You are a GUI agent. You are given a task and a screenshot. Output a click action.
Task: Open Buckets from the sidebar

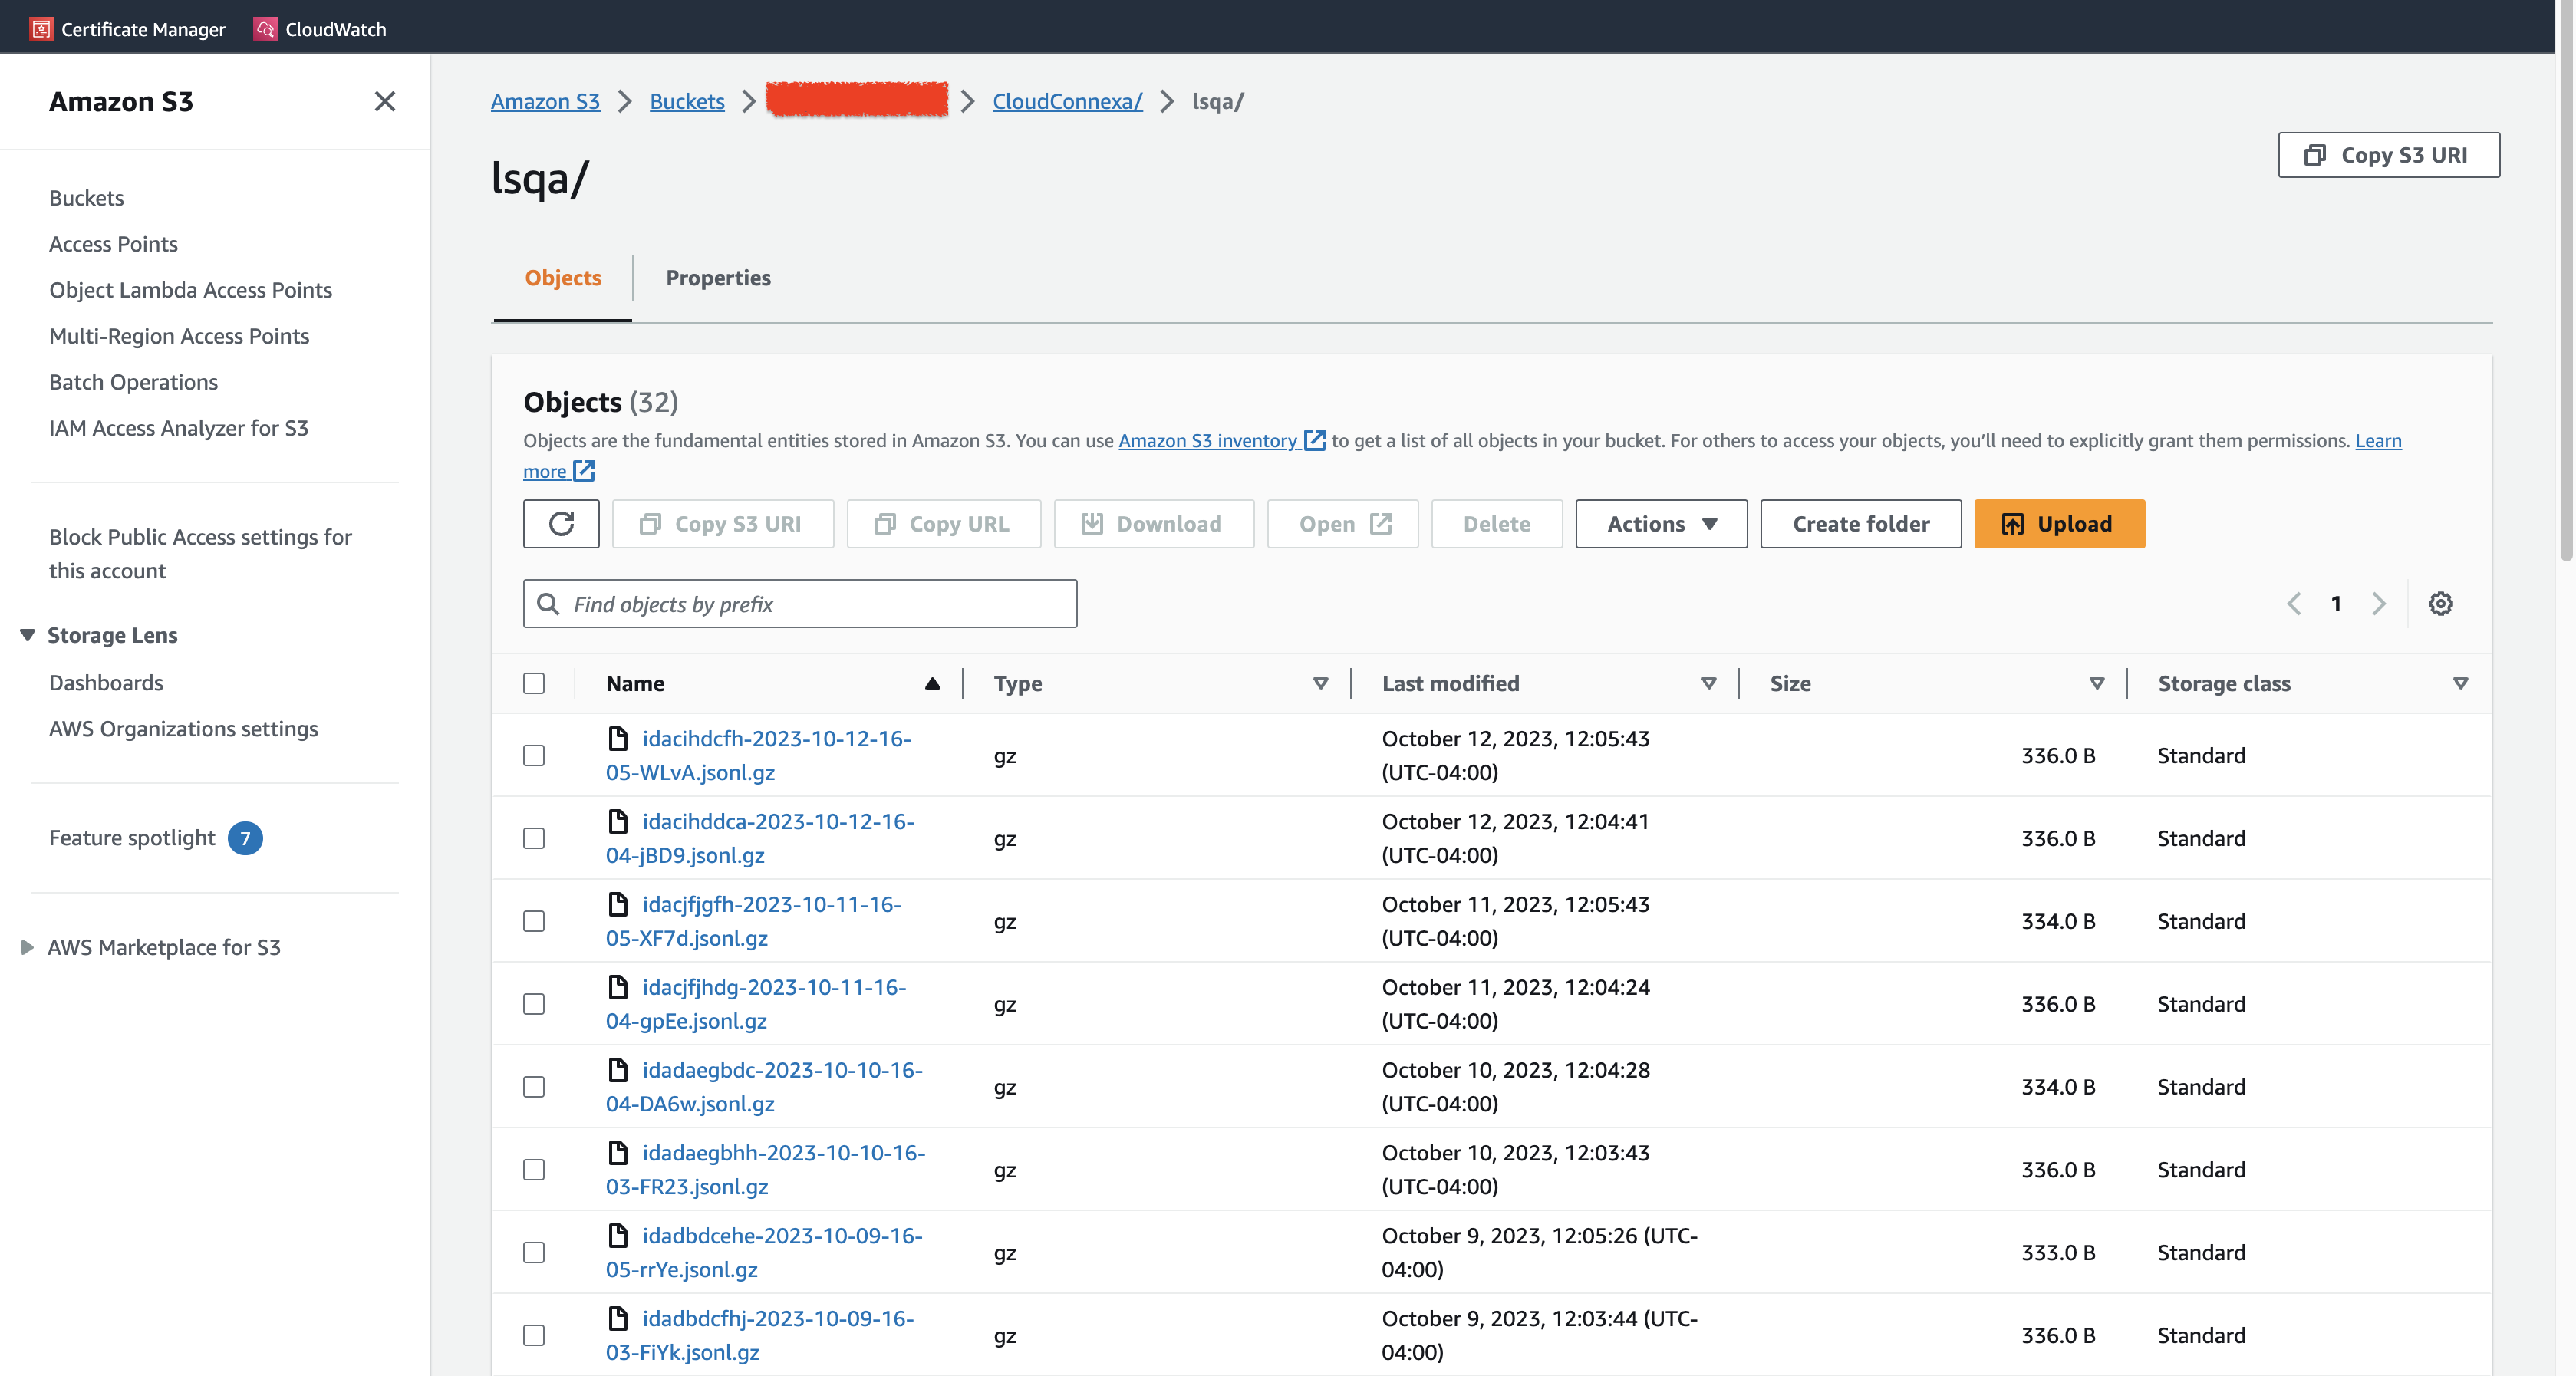[85, 197]
